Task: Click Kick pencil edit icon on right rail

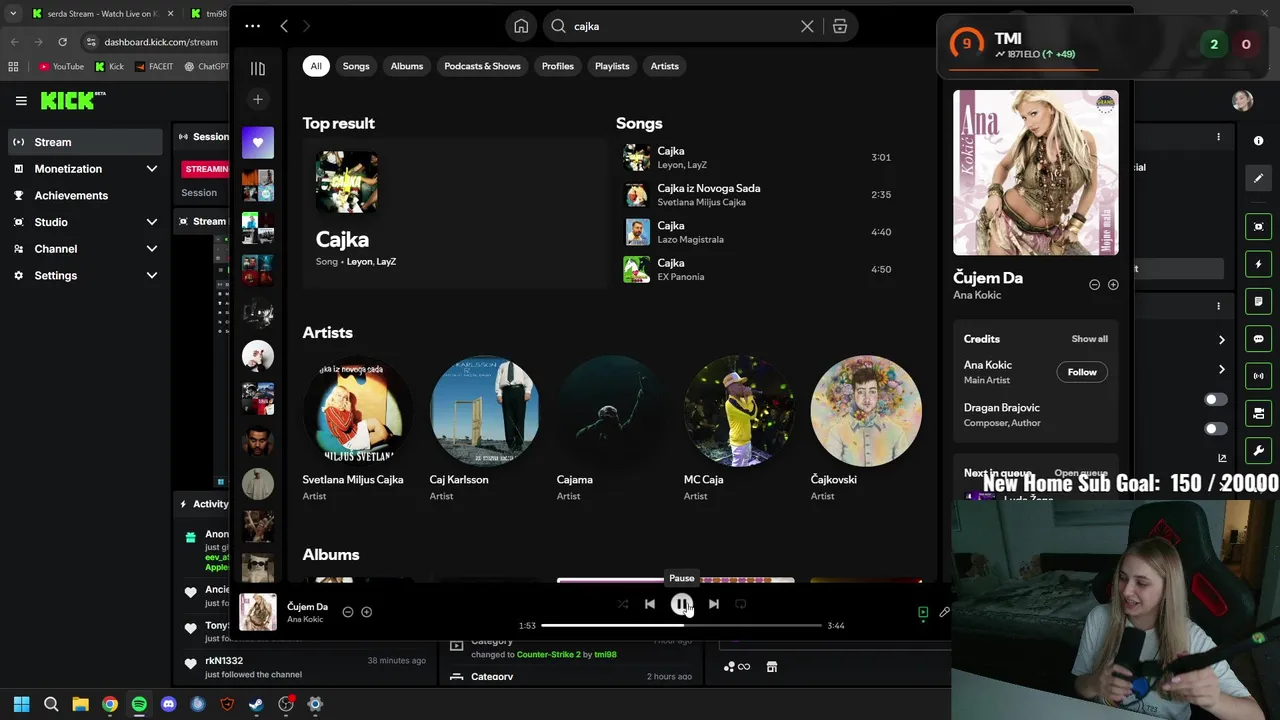Action: (x=1258, y=178)
